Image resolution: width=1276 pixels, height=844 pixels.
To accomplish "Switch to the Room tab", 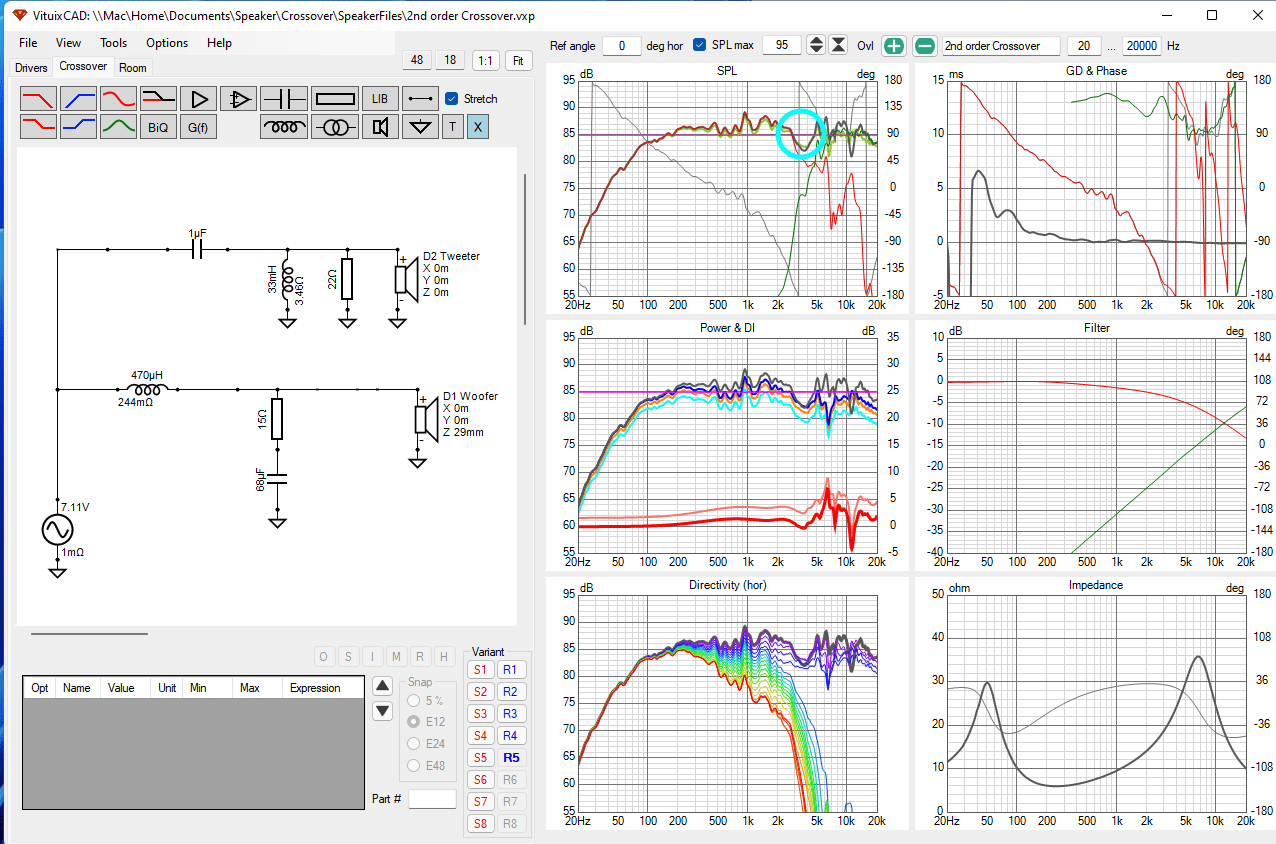I will pos(132,68).
